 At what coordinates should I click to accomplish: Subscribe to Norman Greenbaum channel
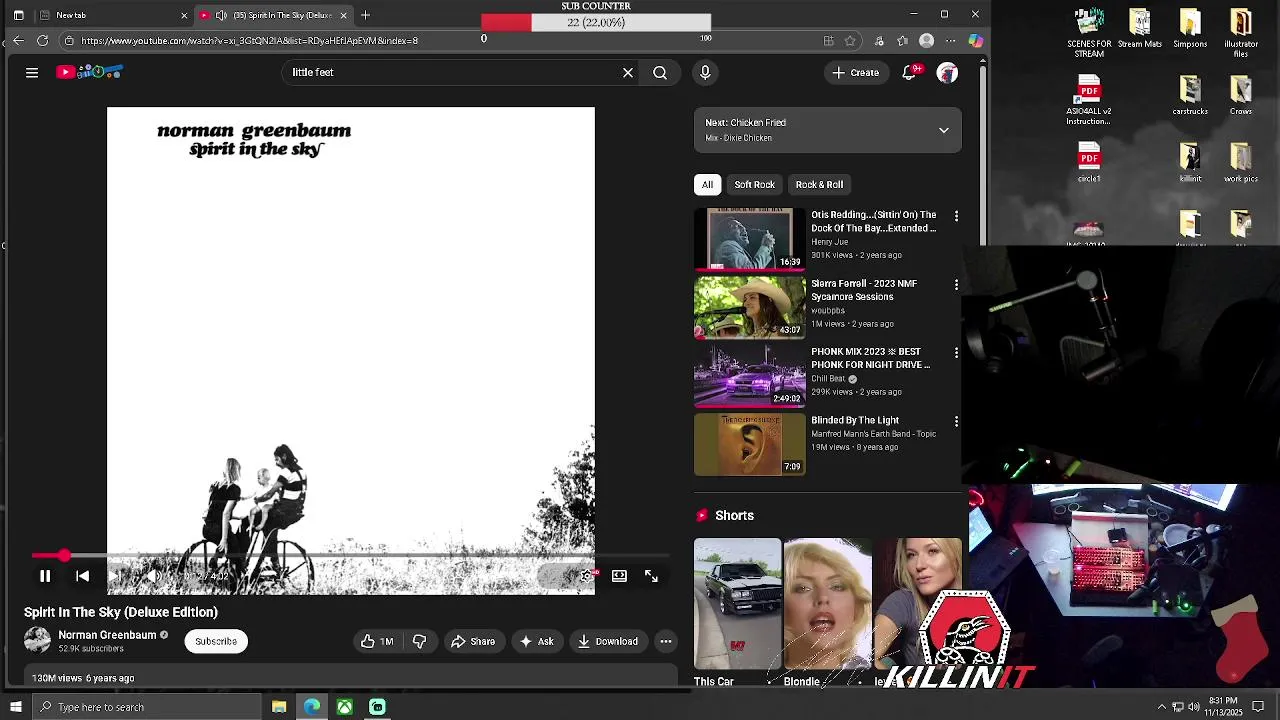pyautogui.click(x=216, y=641)
